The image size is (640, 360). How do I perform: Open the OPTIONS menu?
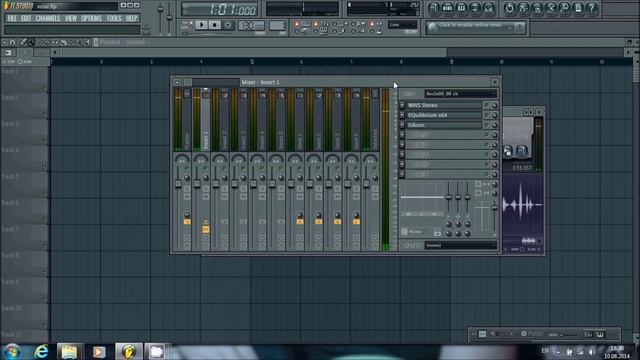point(91,18)
